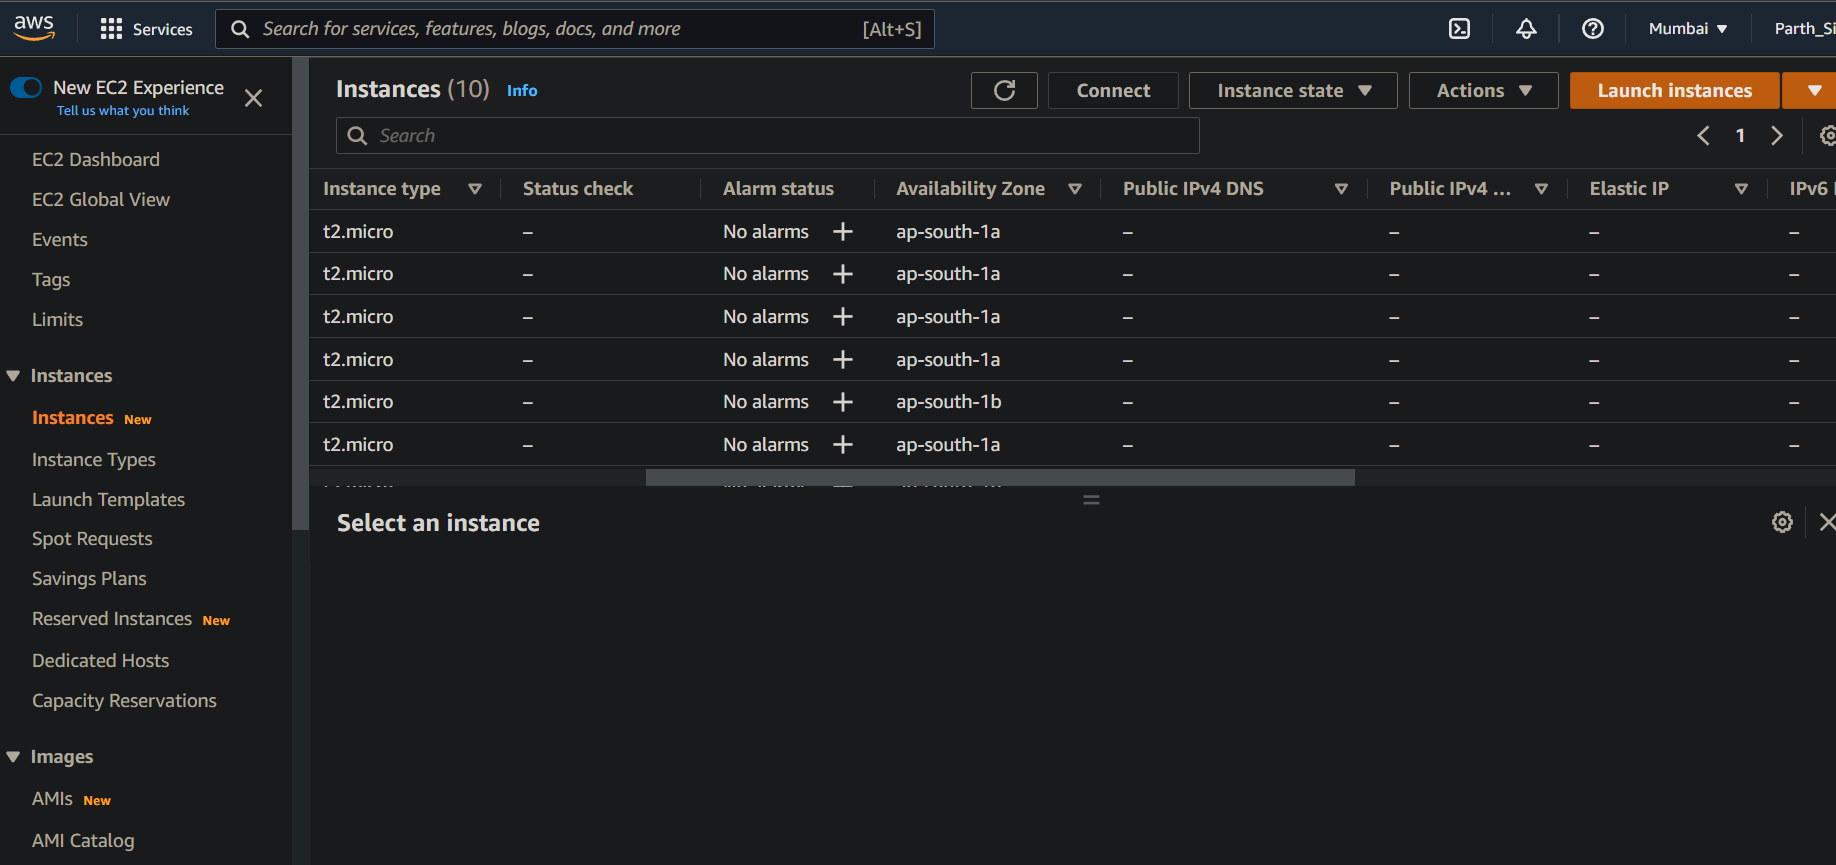The width and height of the screenshot is (1836, 865).
Task: Grab the panel resize handle icon
Action: (1091, 500)
